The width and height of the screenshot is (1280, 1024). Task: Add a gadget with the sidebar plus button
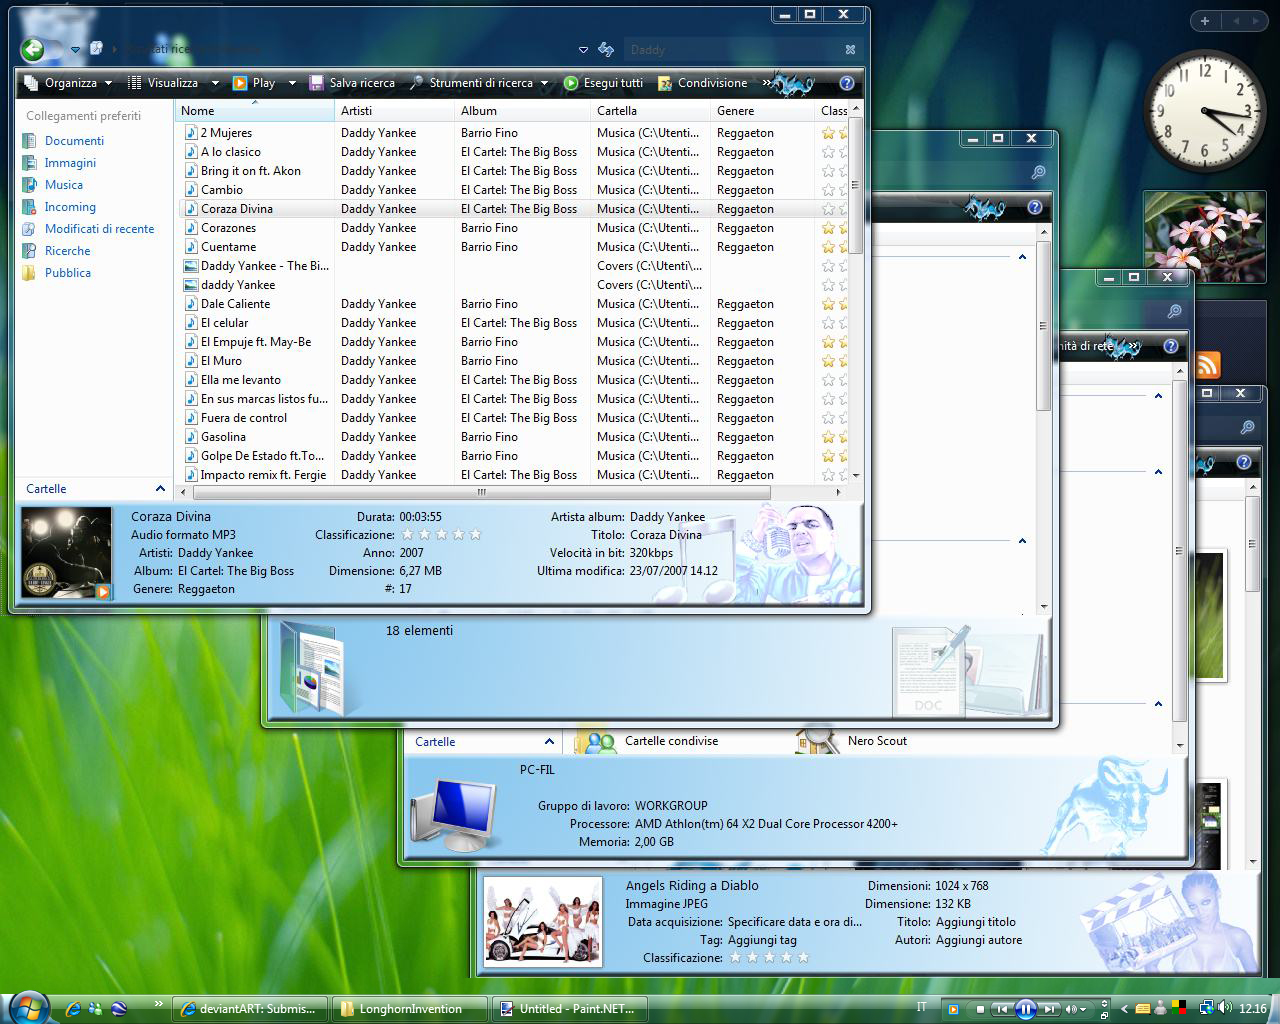point(1204,21)
